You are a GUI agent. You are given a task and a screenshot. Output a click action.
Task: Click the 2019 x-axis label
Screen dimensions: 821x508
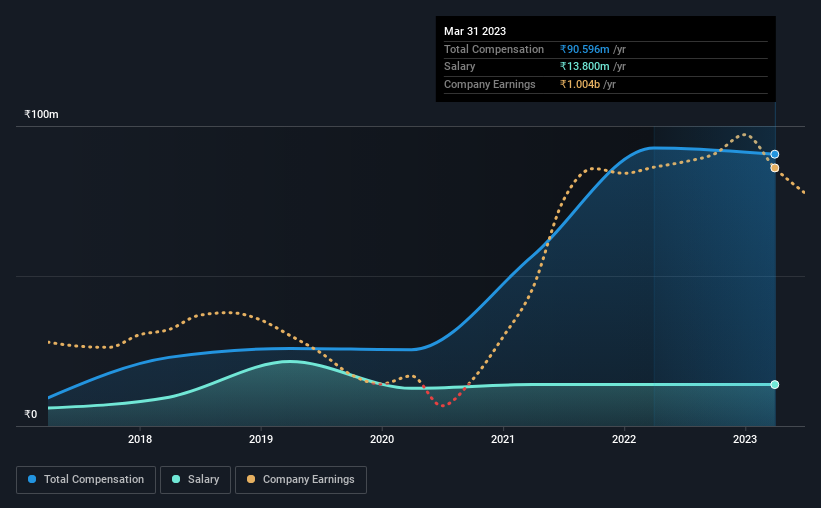[x=261, y=439]
